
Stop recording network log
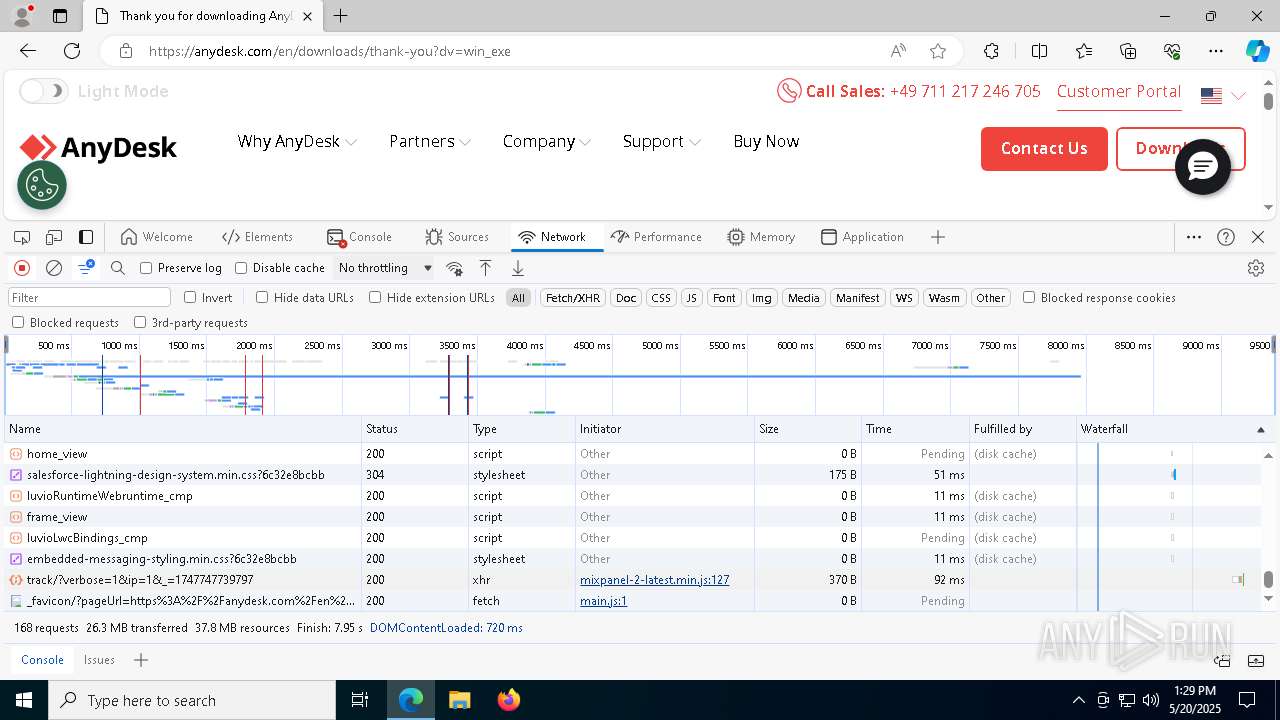click(x=22, y=268)
